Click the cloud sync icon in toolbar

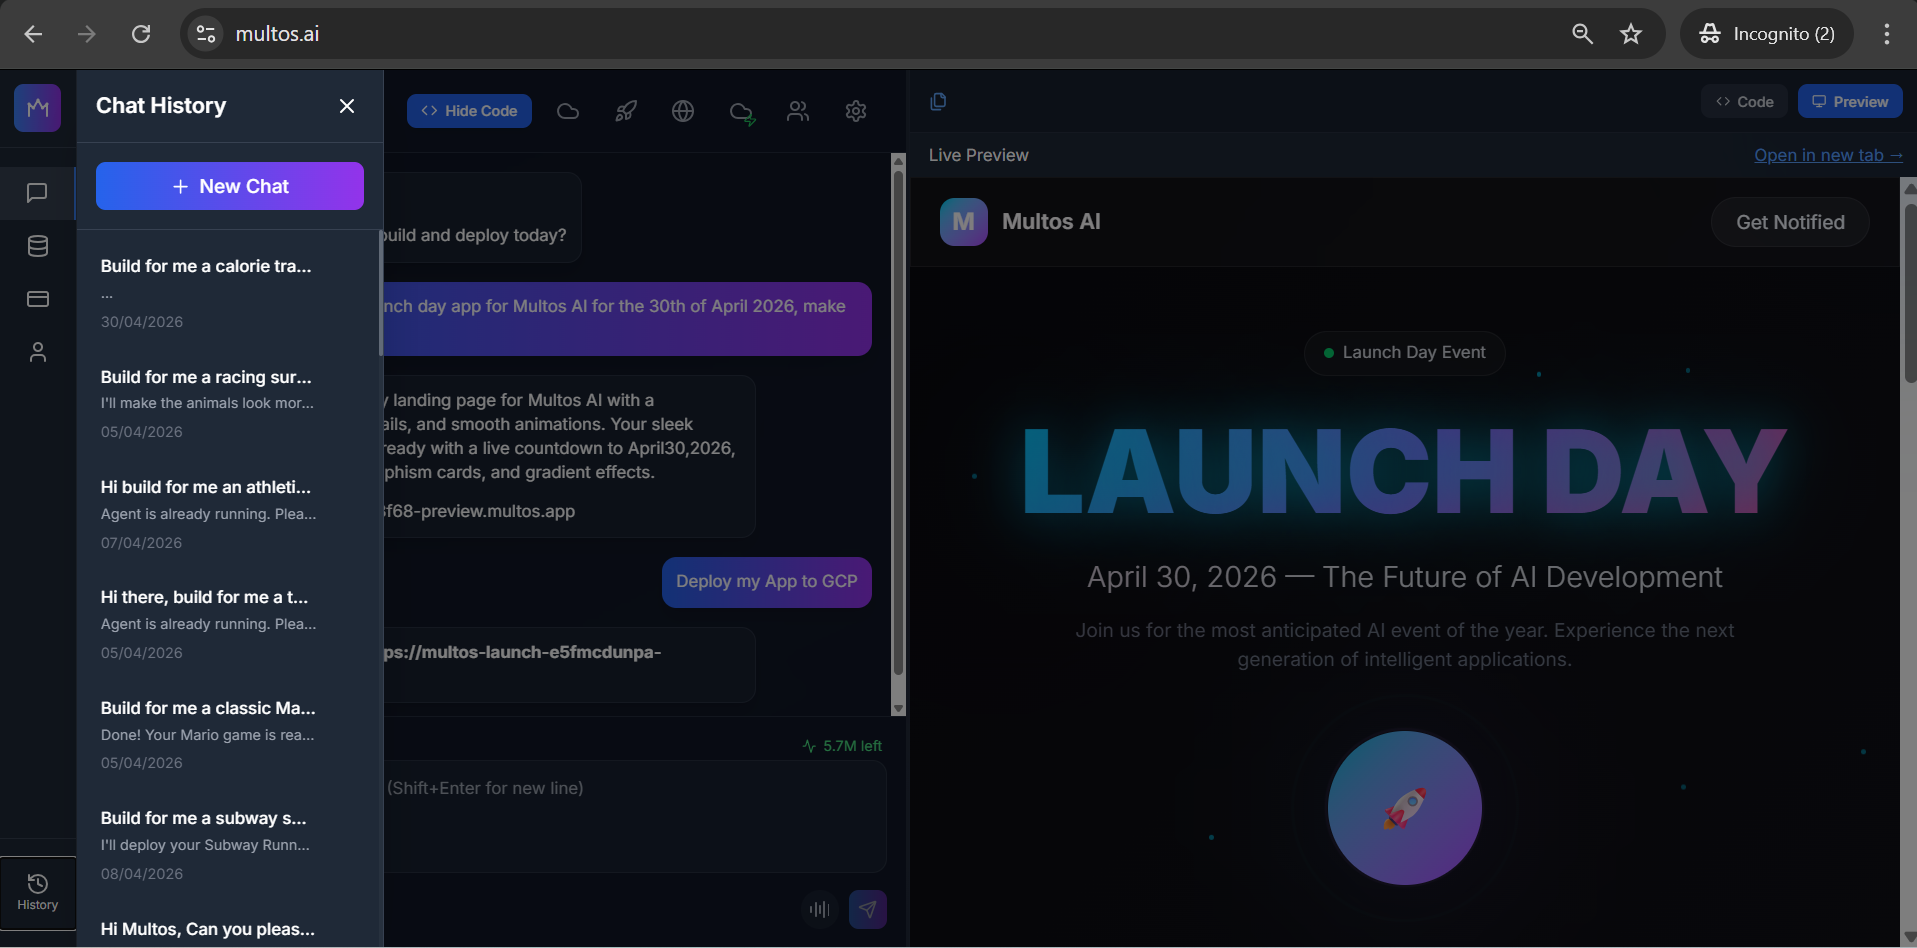click(742, 112)
